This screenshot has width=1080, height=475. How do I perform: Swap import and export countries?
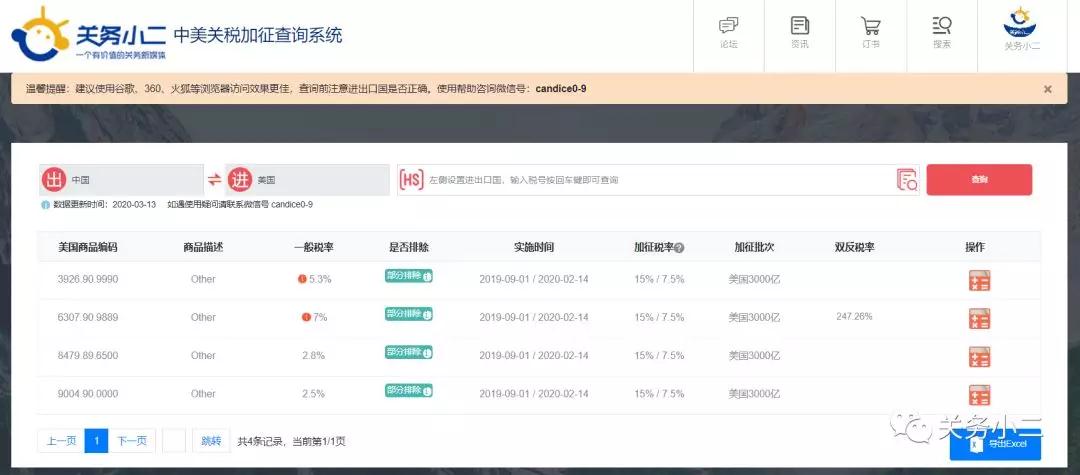pos(215,180)
